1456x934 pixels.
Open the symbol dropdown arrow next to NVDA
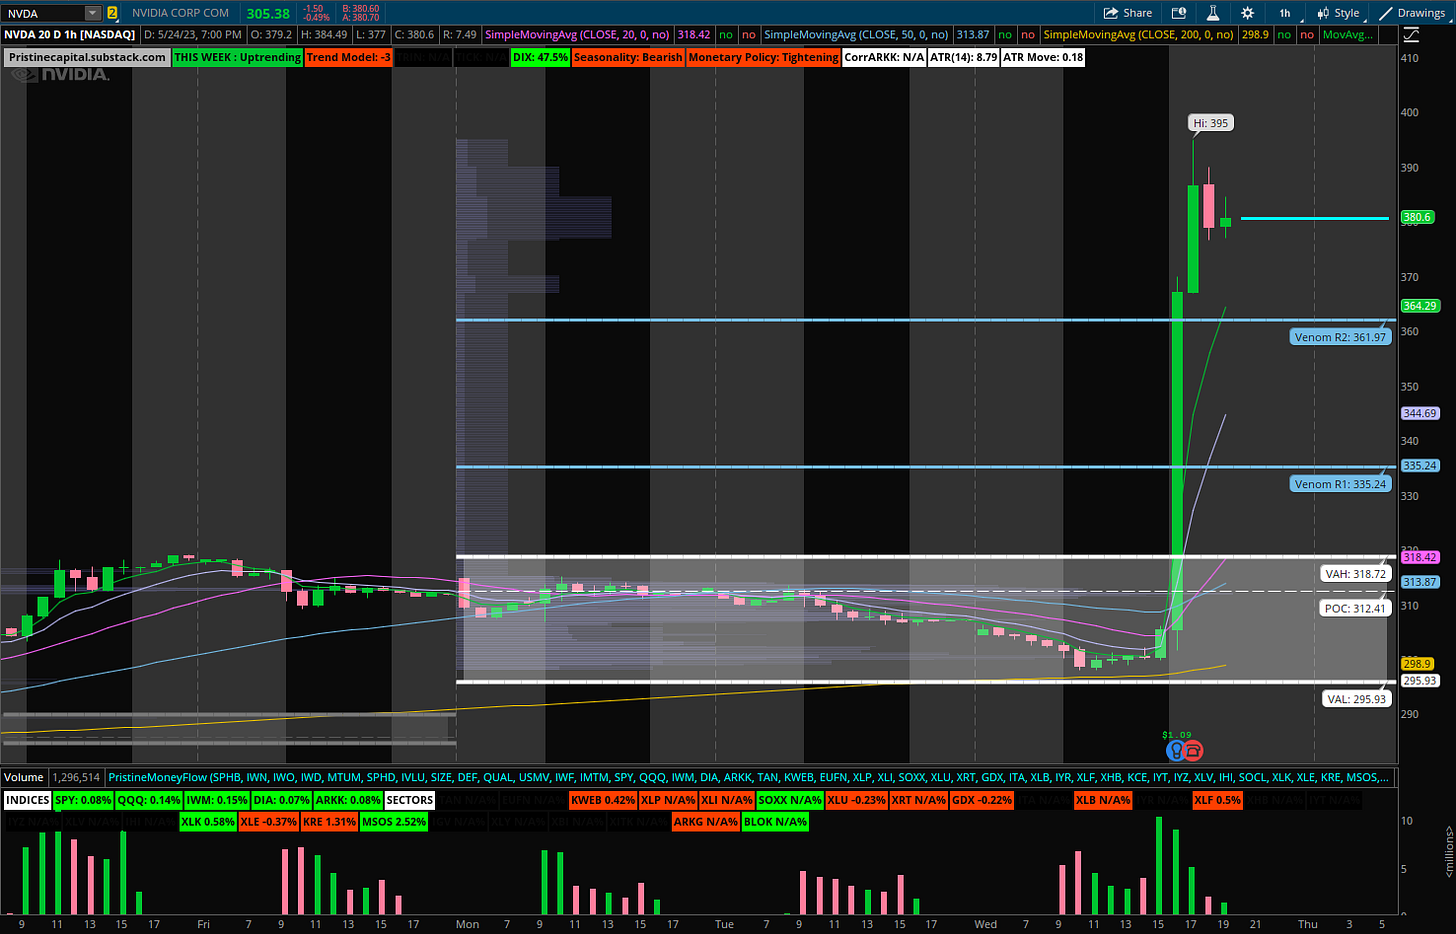pos(93,13)
